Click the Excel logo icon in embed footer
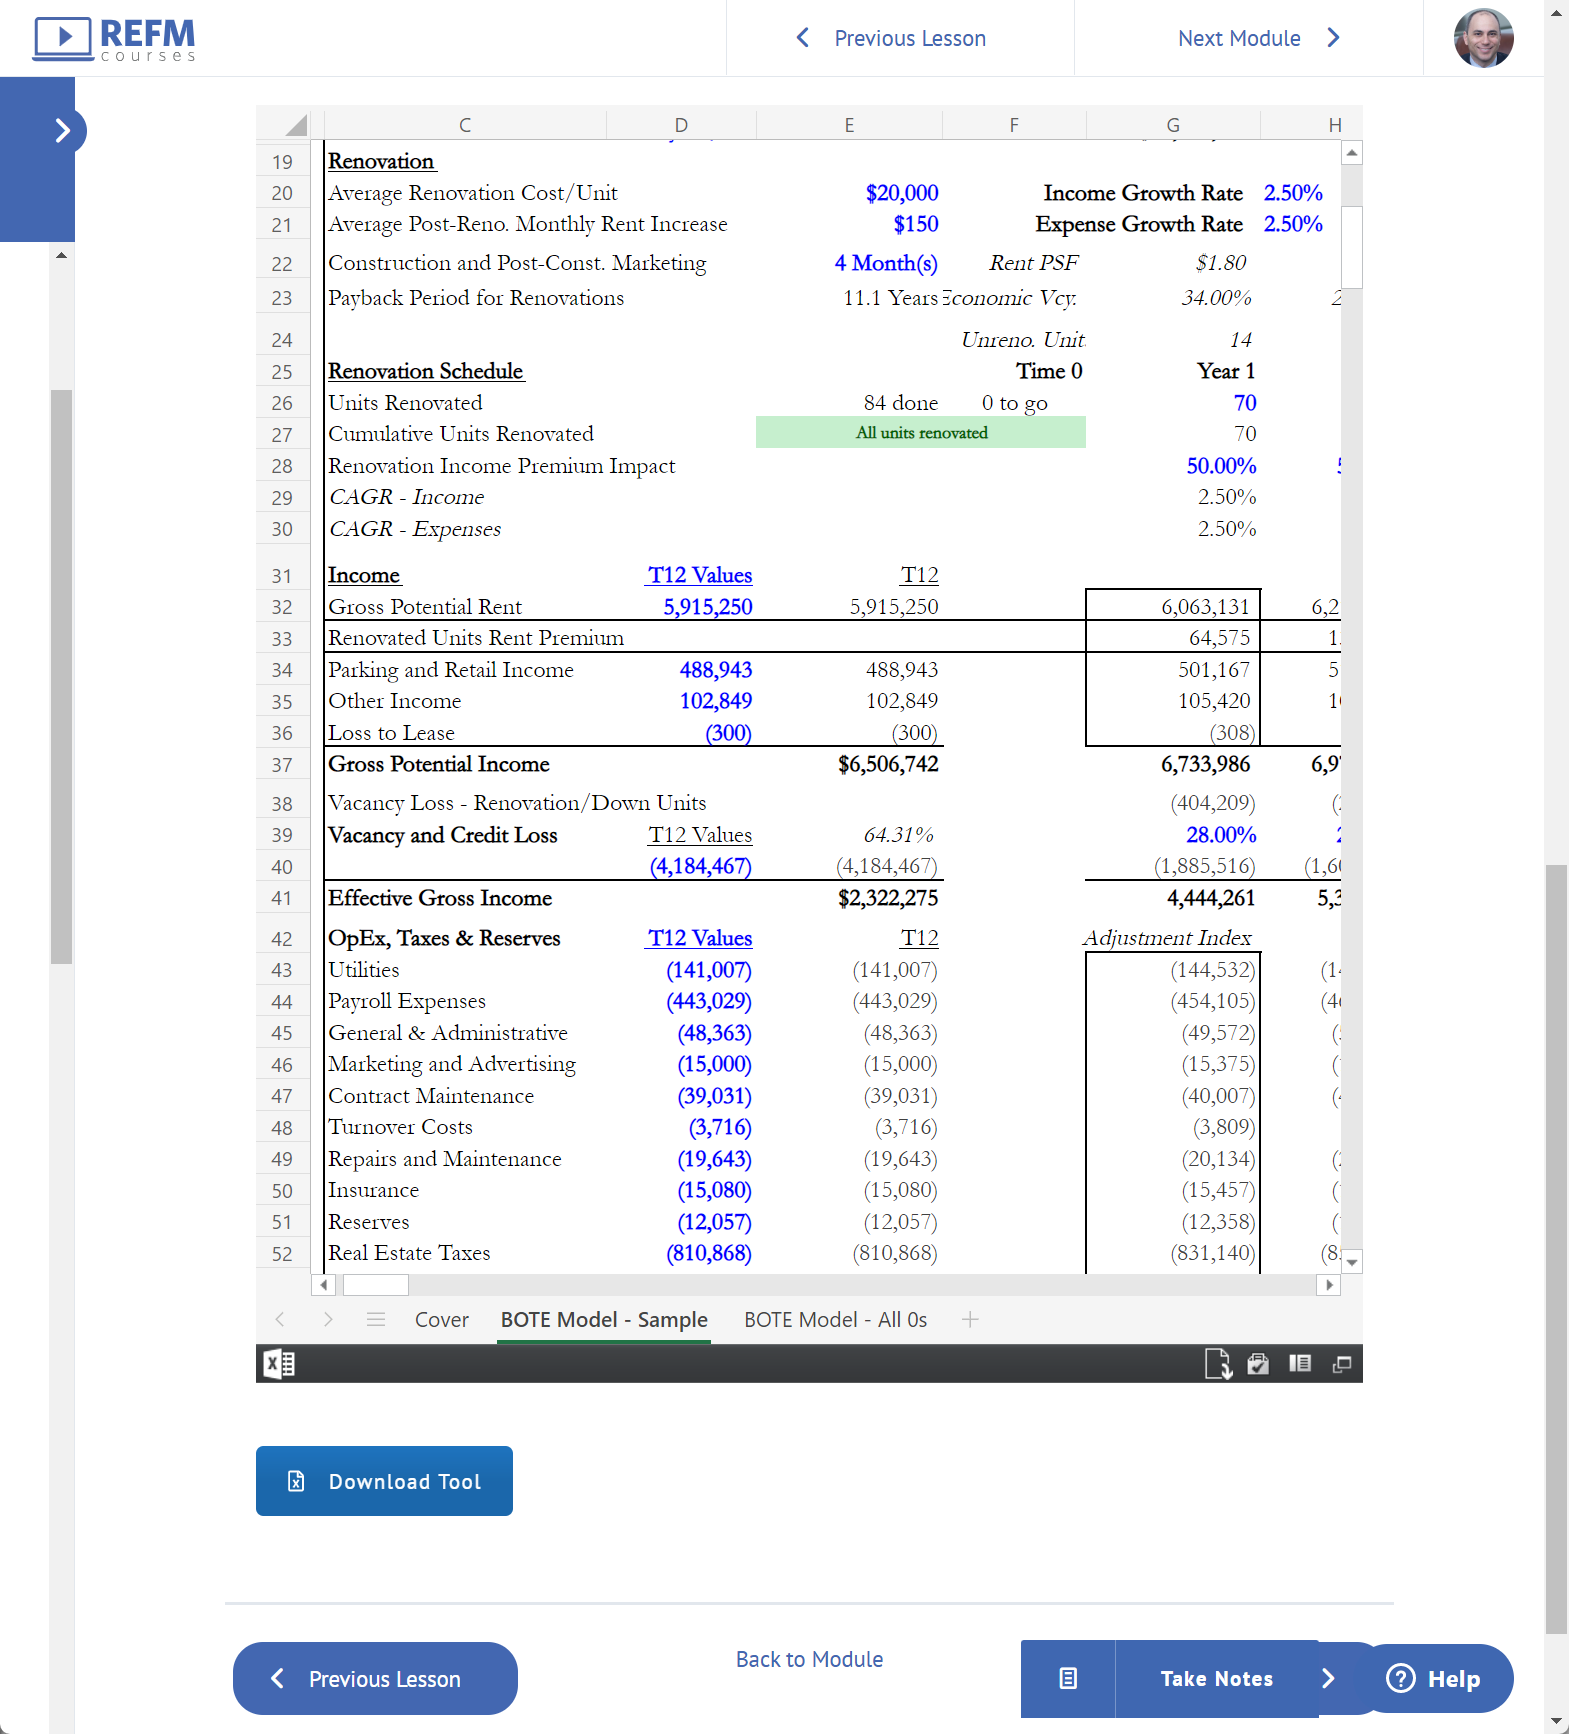The image size is (1569, 1734). (279, 1363)
